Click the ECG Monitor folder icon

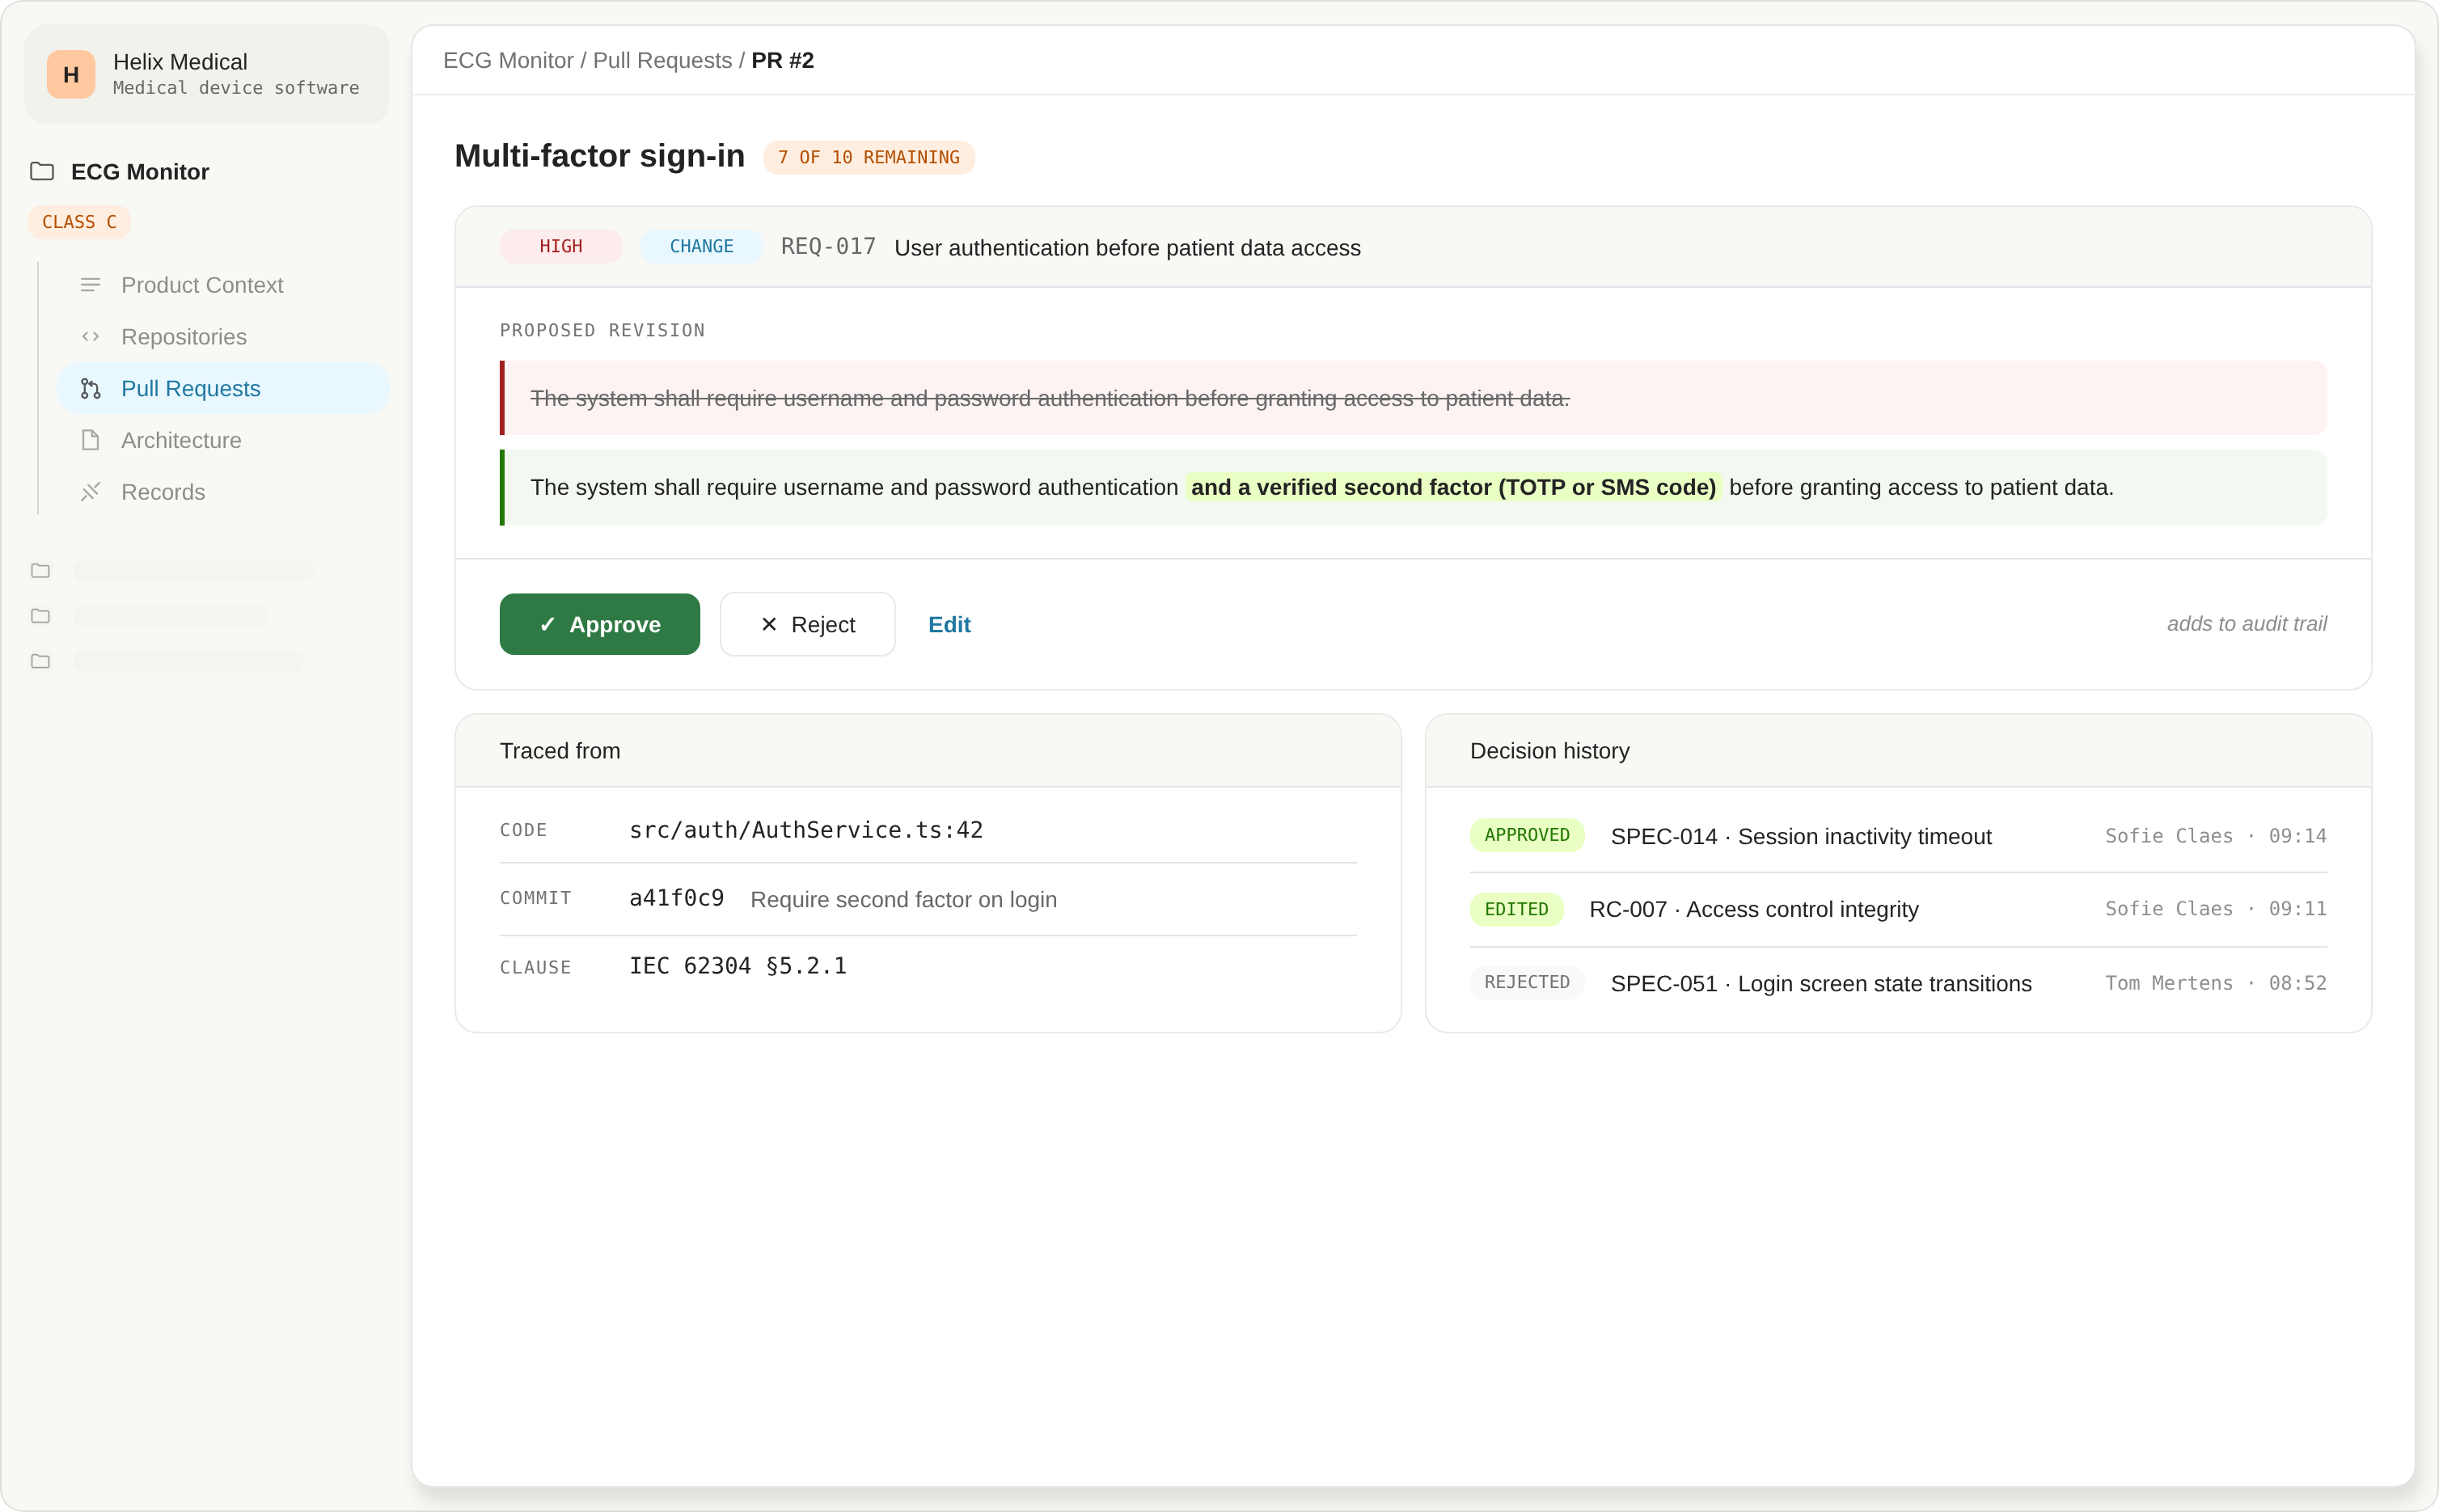click(42, 171)
